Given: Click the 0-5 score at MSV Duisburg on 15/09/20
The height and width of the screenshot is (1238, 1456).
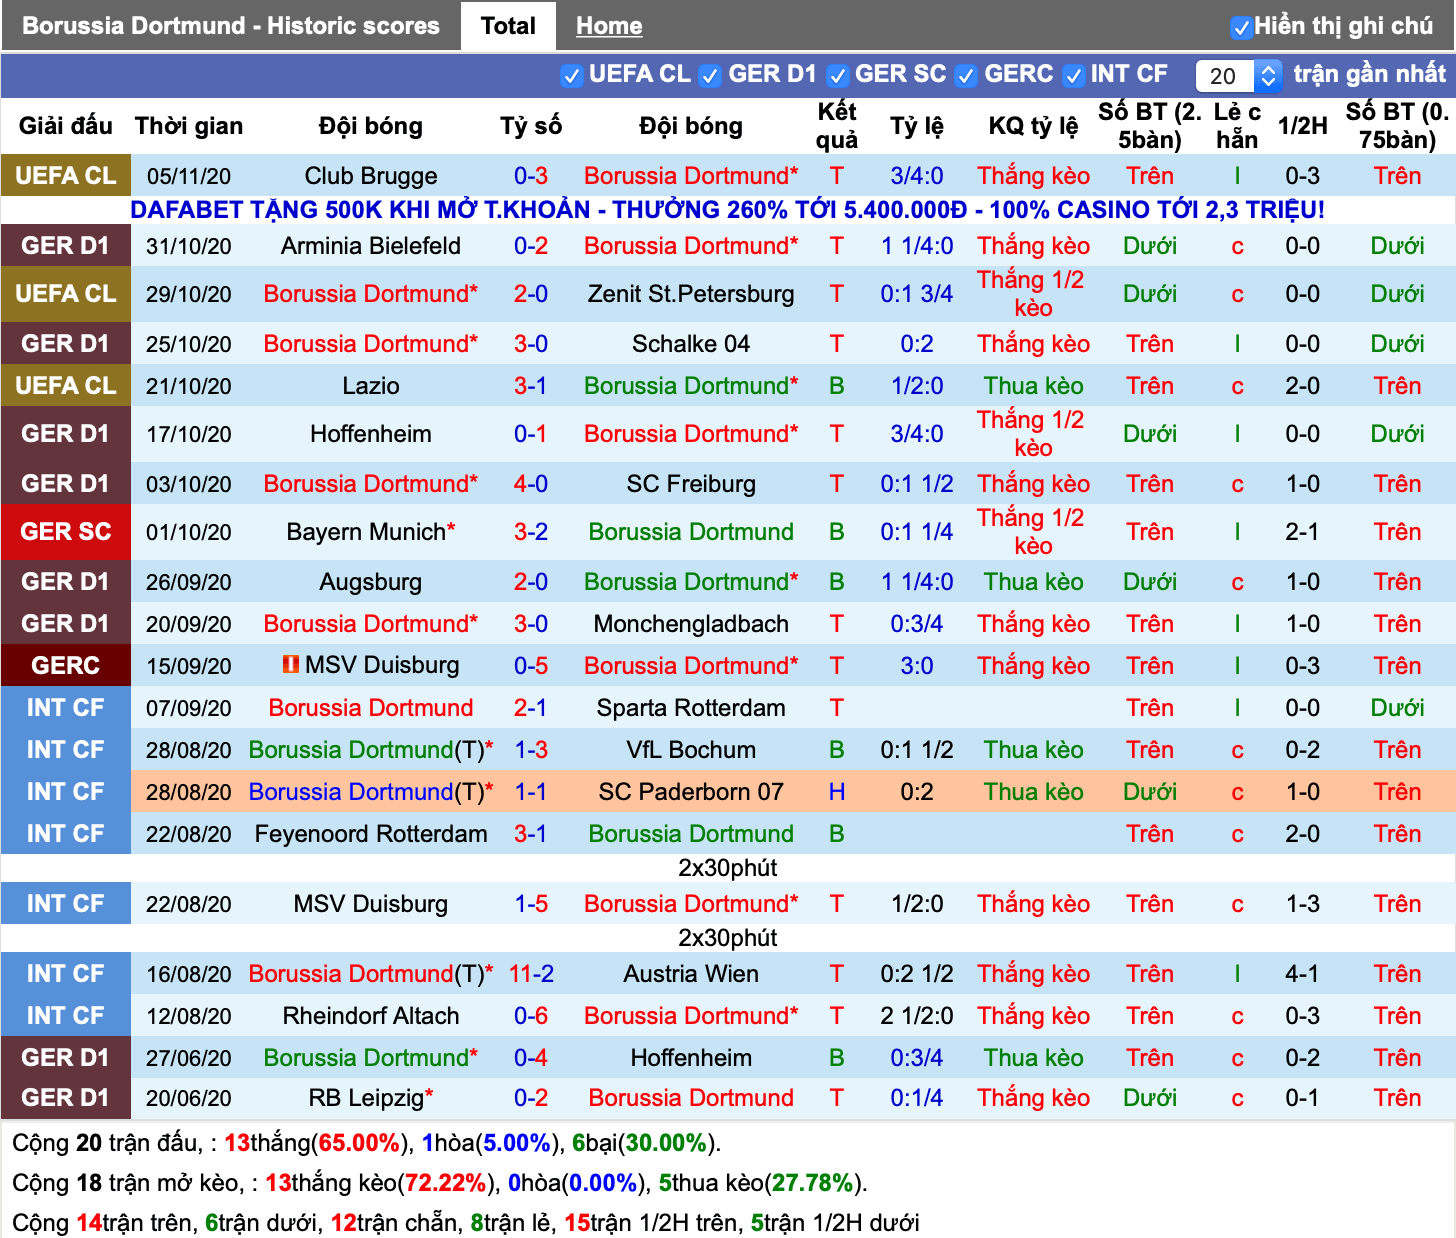Looking at the screenshot, I should click(x=531, y=666).
